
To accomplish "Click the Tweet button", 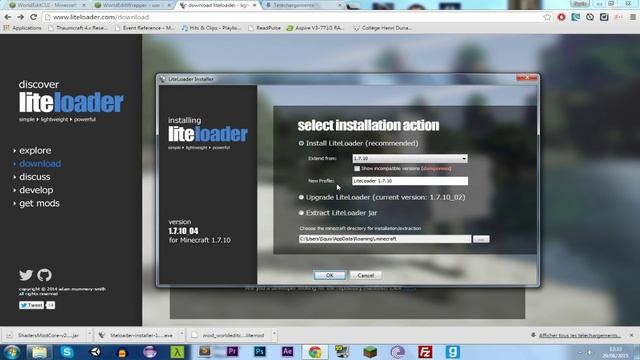I will pyautogui.click(x=31, y=305).
